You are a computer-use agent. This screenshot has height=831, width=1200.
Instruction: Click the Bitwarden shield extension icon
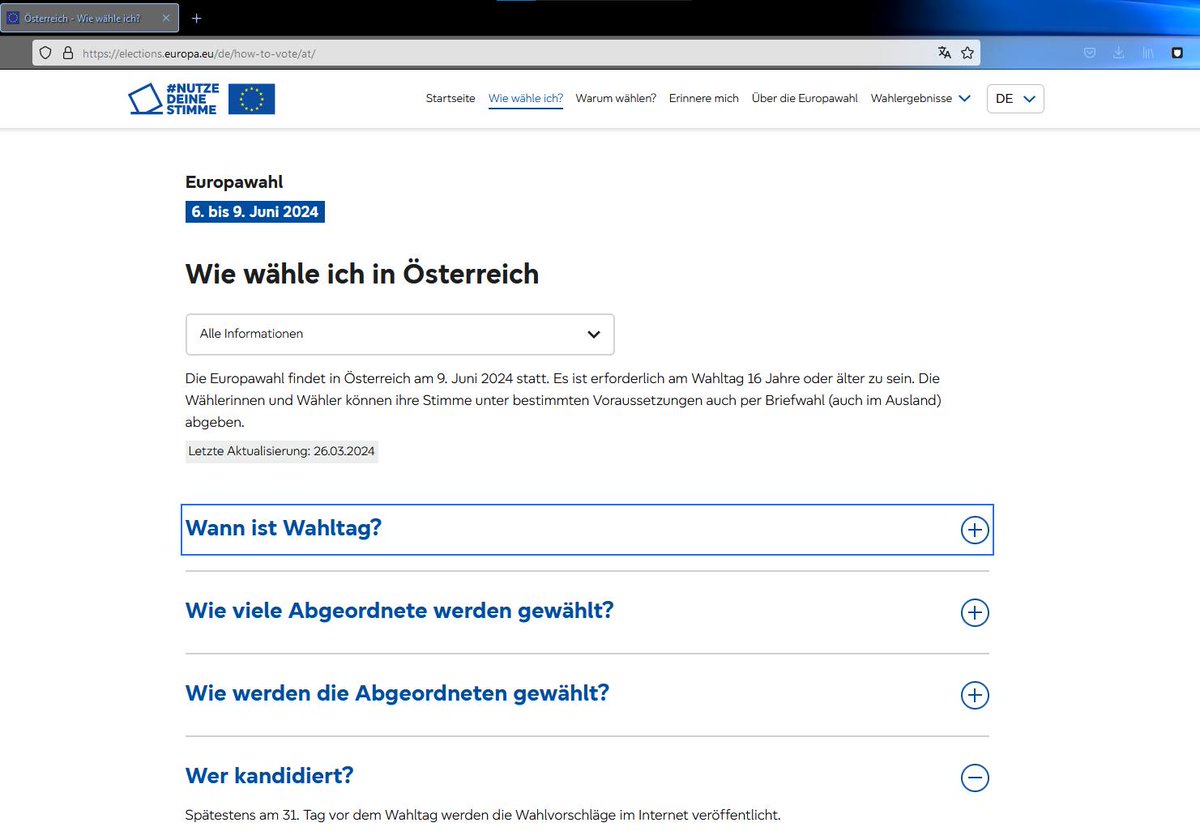(1177, 53)
